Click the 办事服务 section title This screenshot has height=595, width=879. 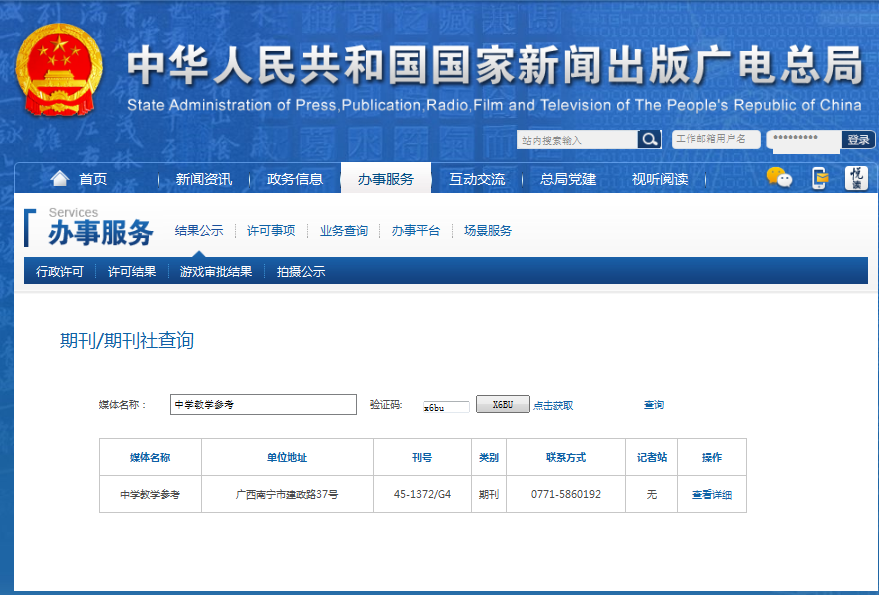click(x=101, y=233)
